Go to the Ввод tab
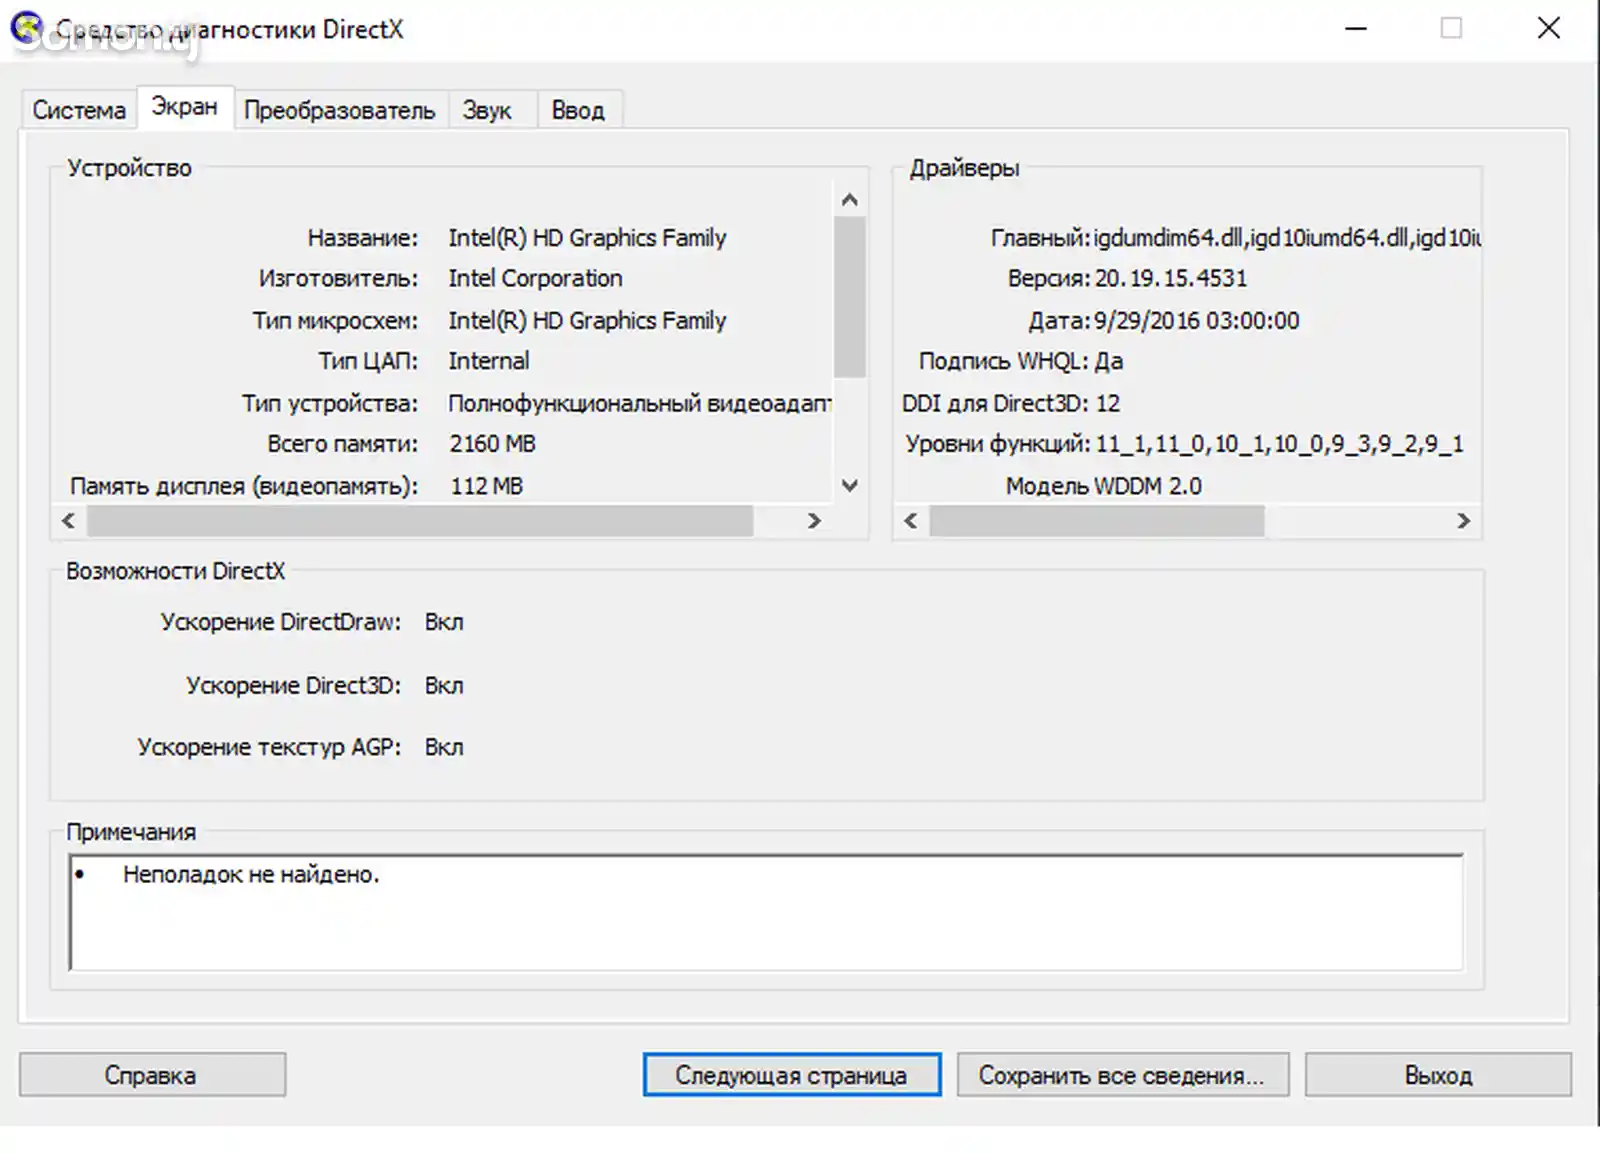Image resolution: width=1600 pixels, height=1154 pixels. click(578, 110)
